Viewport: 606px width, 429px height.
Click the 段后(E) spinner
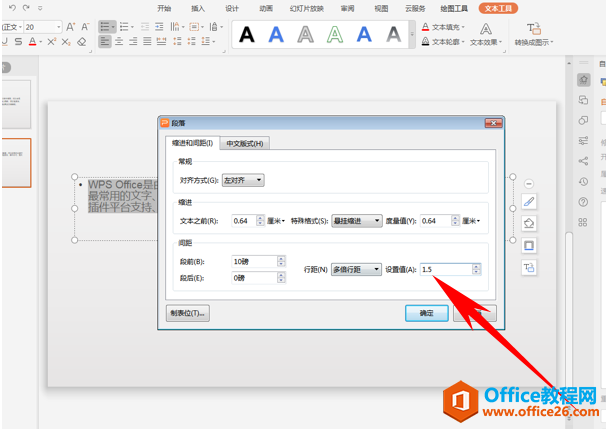(281, 277)
